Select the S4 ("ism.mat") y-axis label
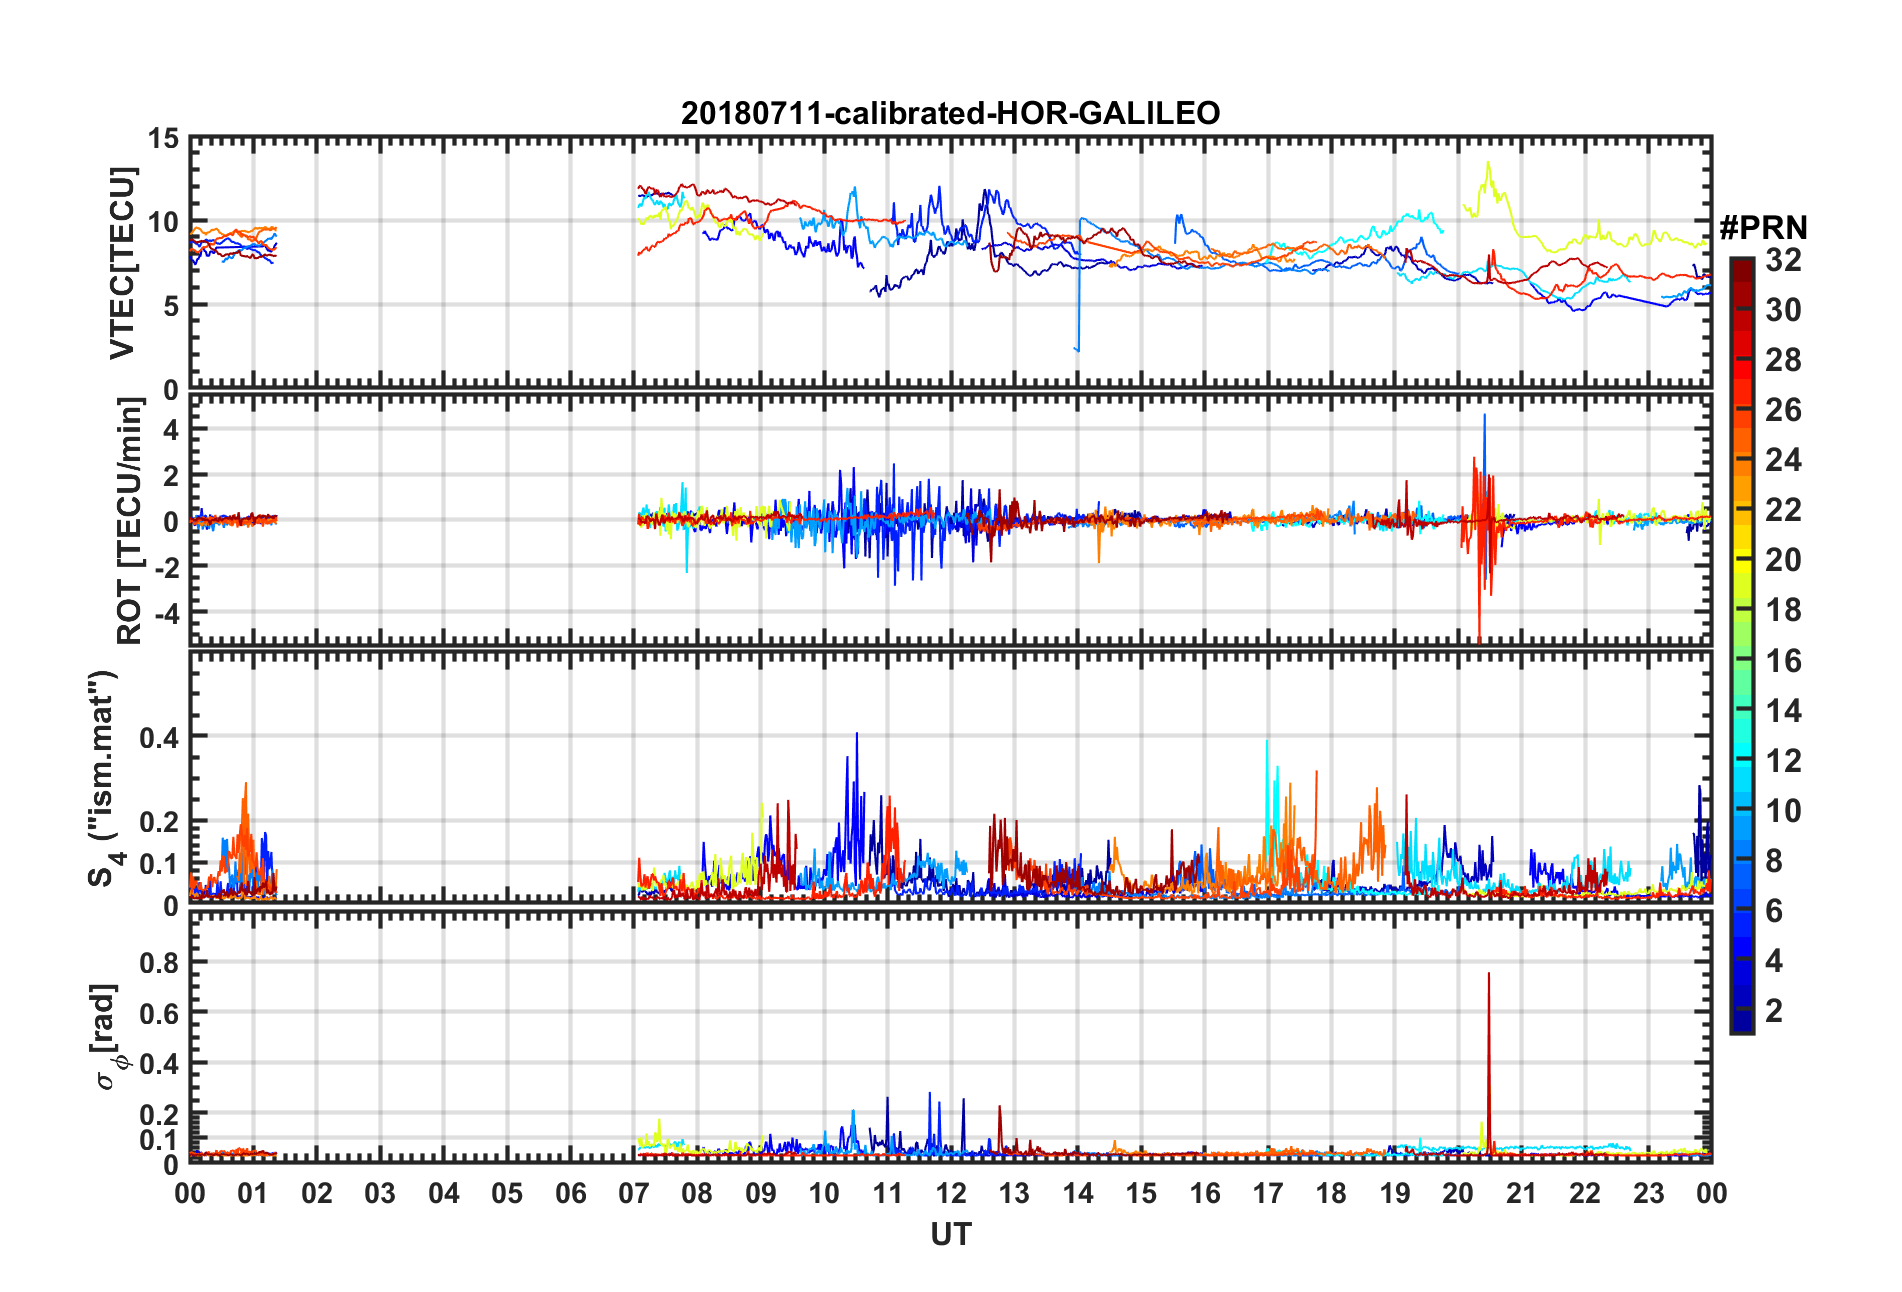 [x=104, y=778]
